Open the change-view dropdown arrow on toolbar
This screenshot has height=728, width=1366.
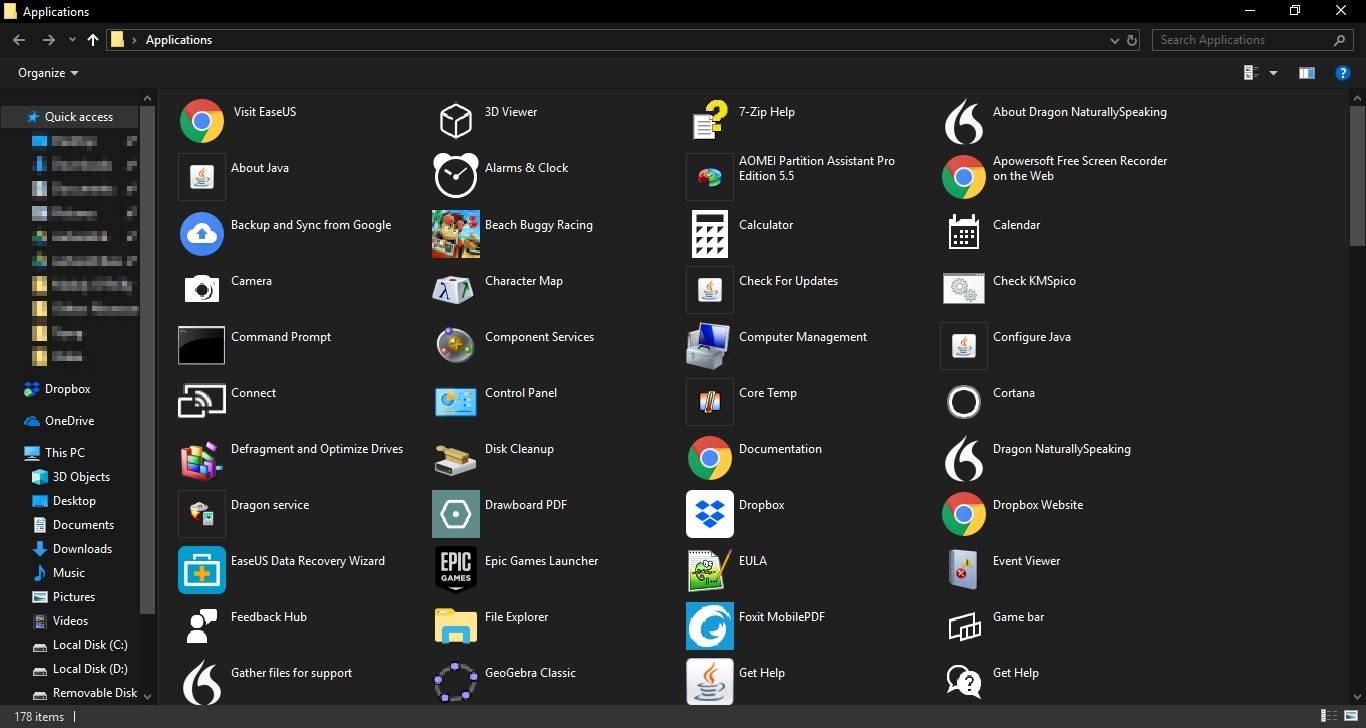[x=1272, y=72]
